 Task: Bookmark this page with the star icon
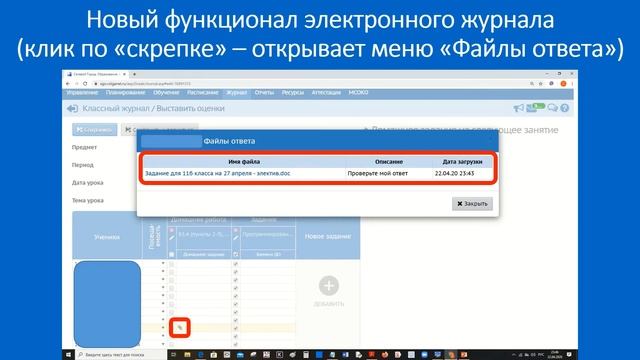[x=541, y=84]
